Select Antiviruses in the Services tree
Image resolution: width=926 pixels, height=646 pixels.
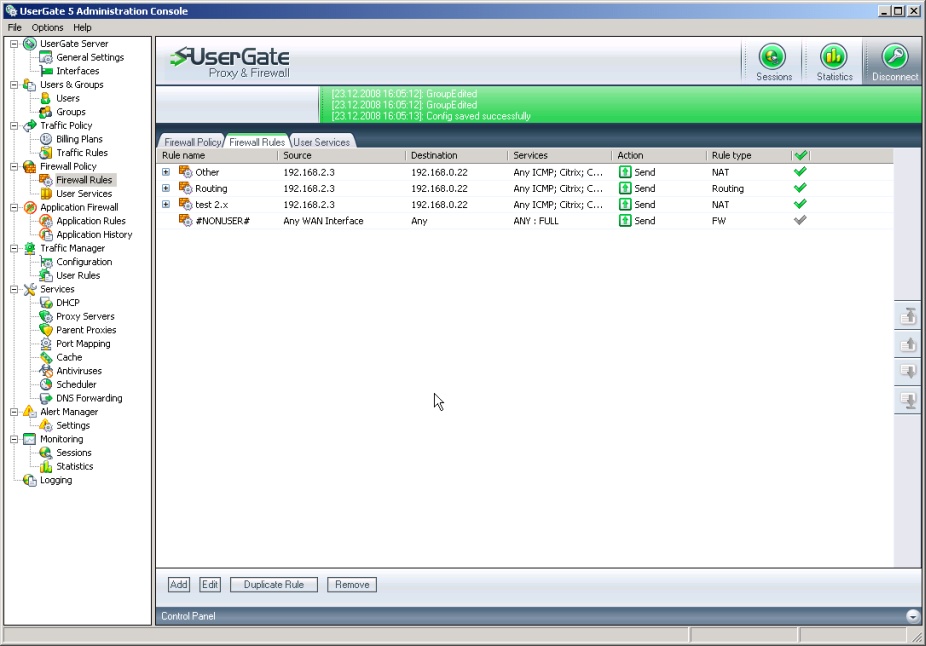click(78, 371)
